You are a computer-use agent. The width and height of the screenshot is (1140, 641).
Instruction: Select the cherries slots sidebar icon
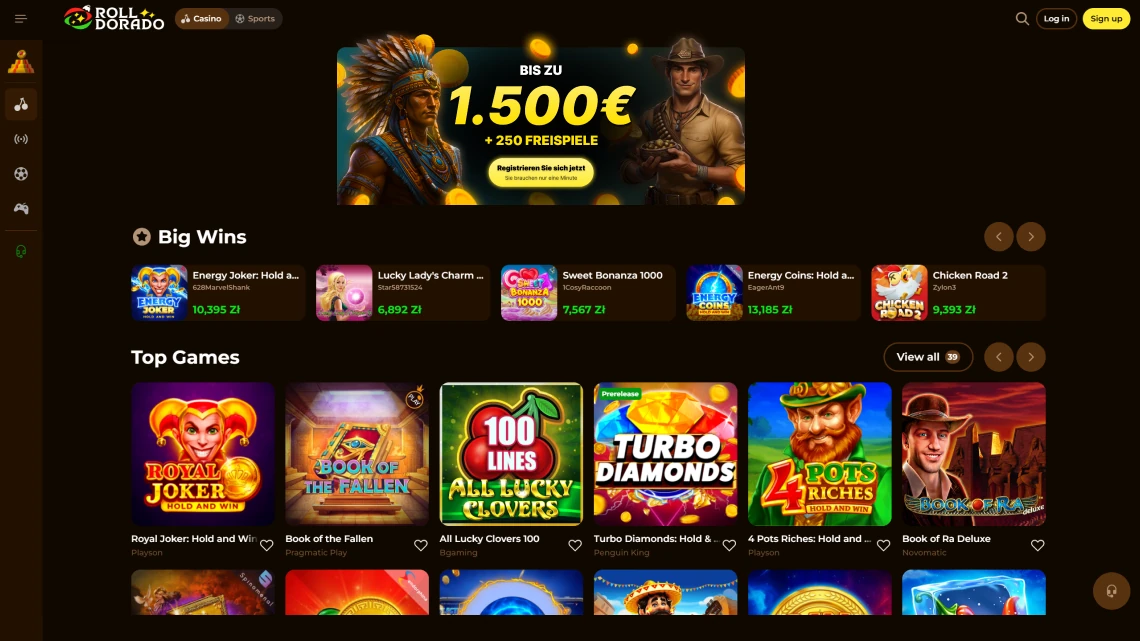click(x=21, y=105)
